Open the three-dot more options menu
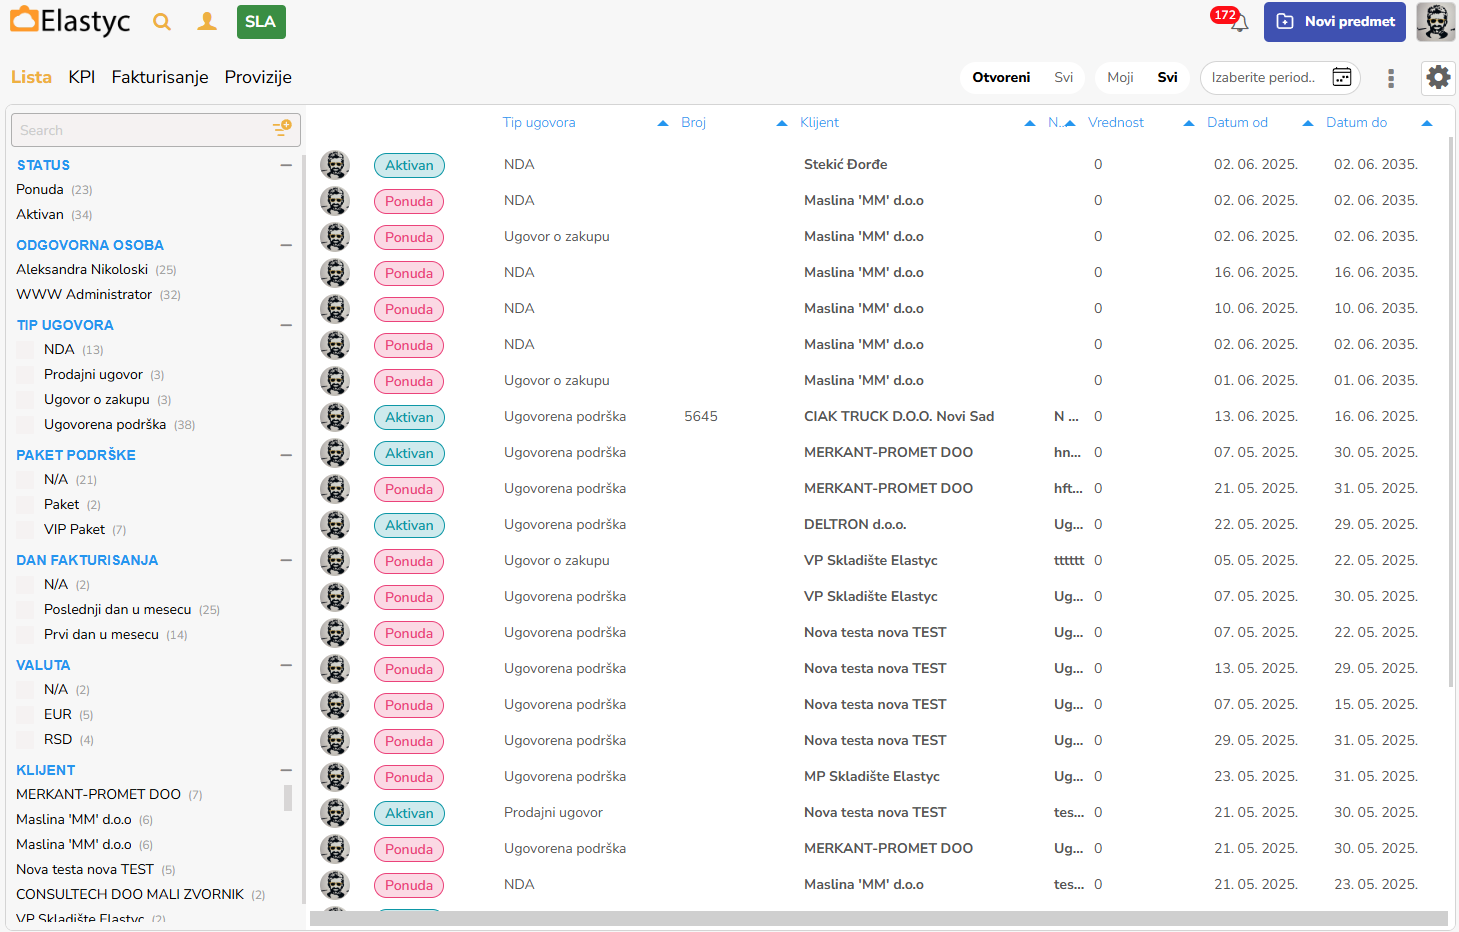 pyautogui.click(x=1390, y=78)
